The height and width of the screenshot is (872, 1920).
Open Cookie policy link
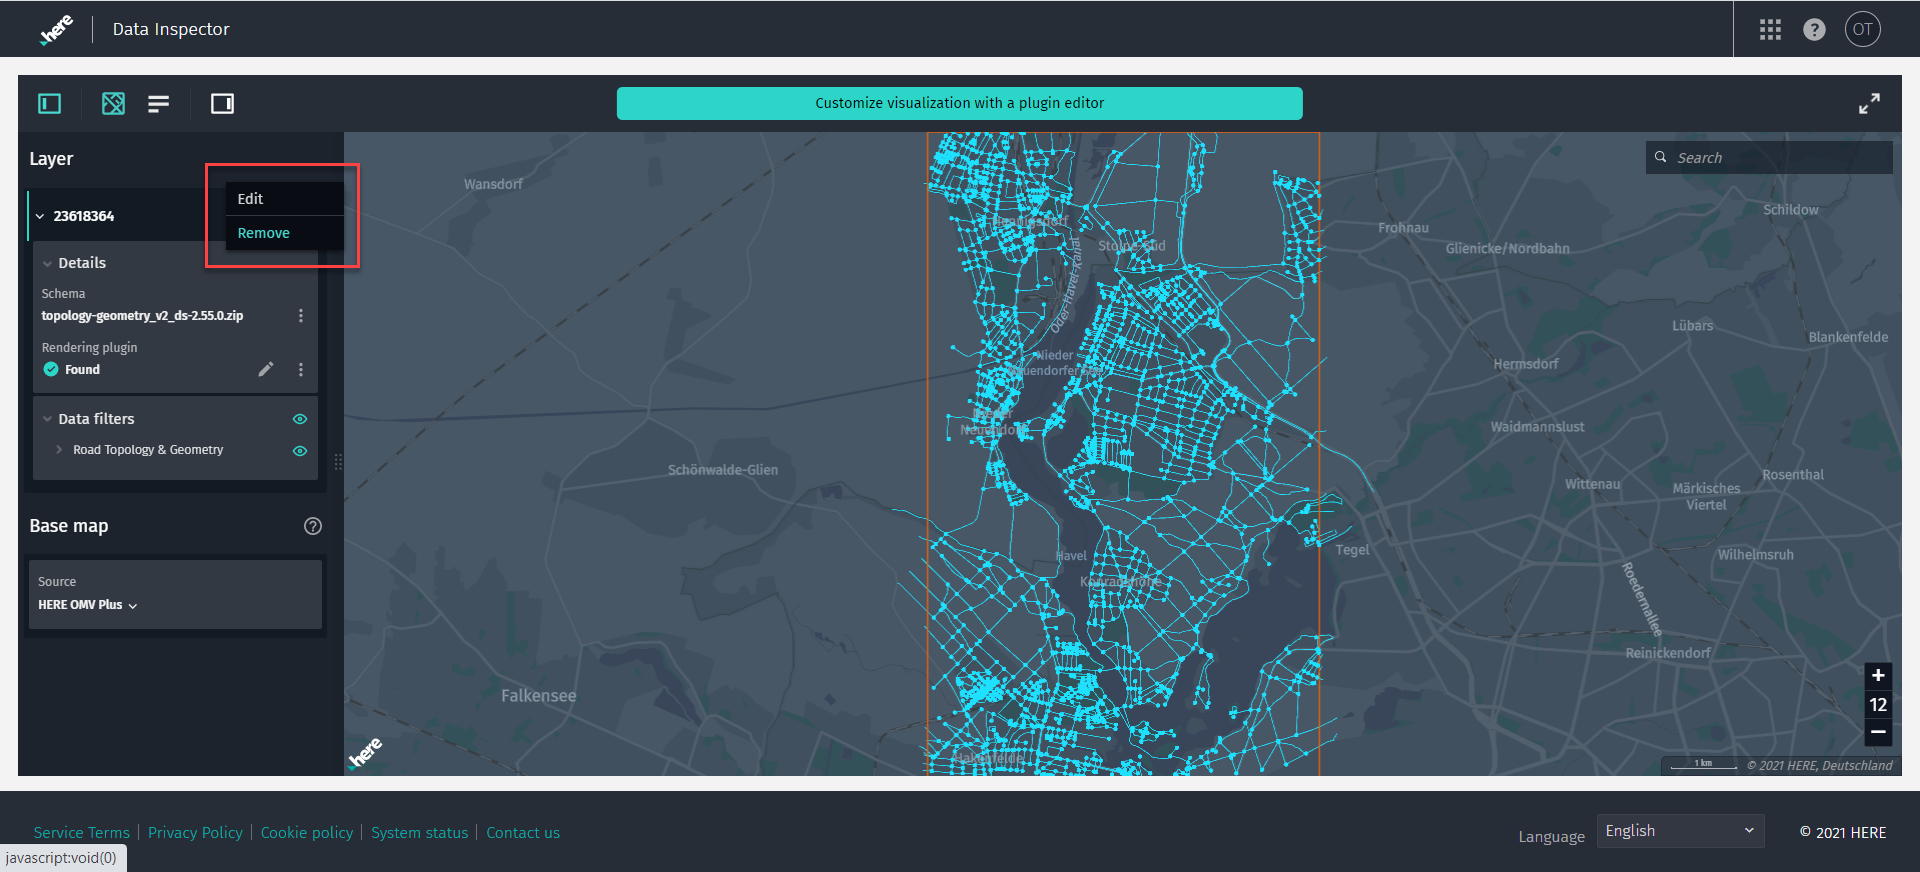pyautogui.click(x=307, y=833)
